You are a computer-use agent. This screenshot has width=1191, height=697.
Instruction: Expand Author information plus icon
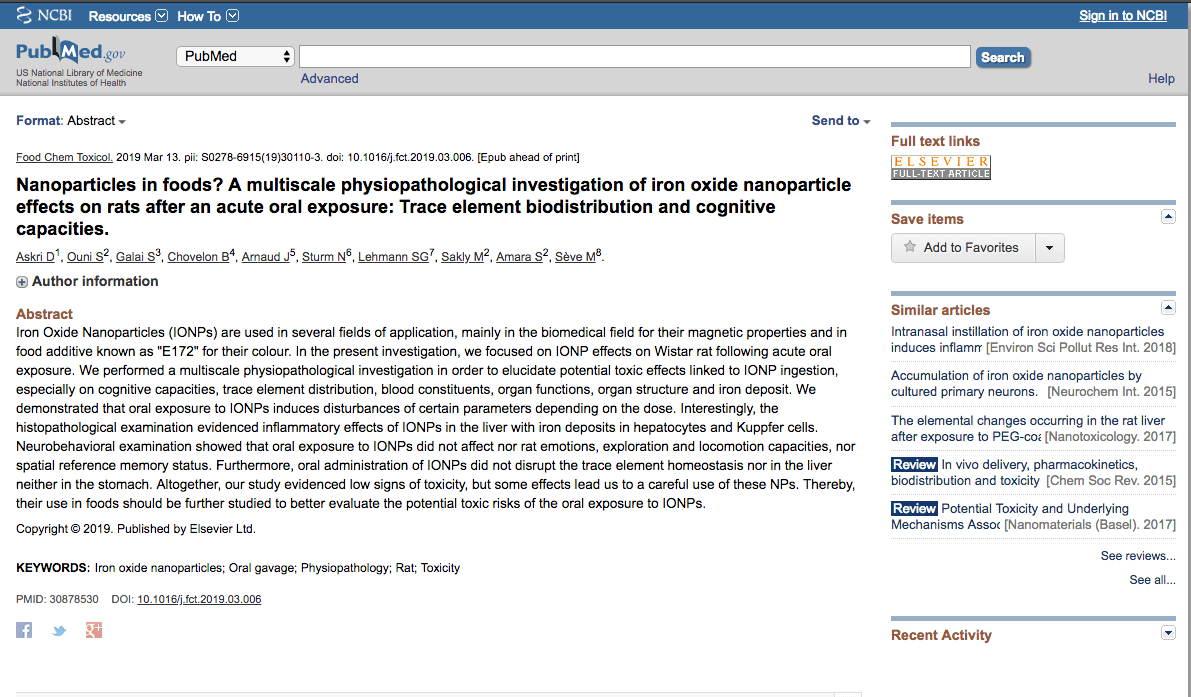click(x=22, y=282)
